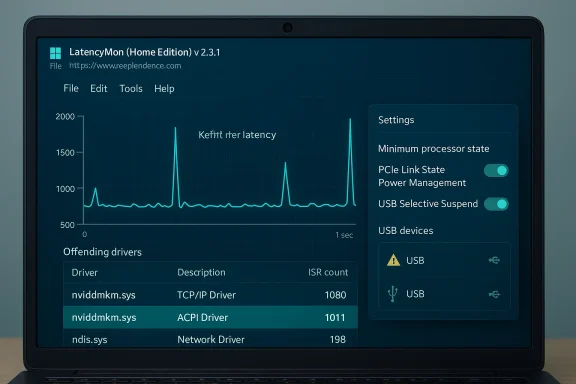The height and width of the screenshot is (384, 576).
Task: Click the USB trident symbol icon
Action: point(393,294)
